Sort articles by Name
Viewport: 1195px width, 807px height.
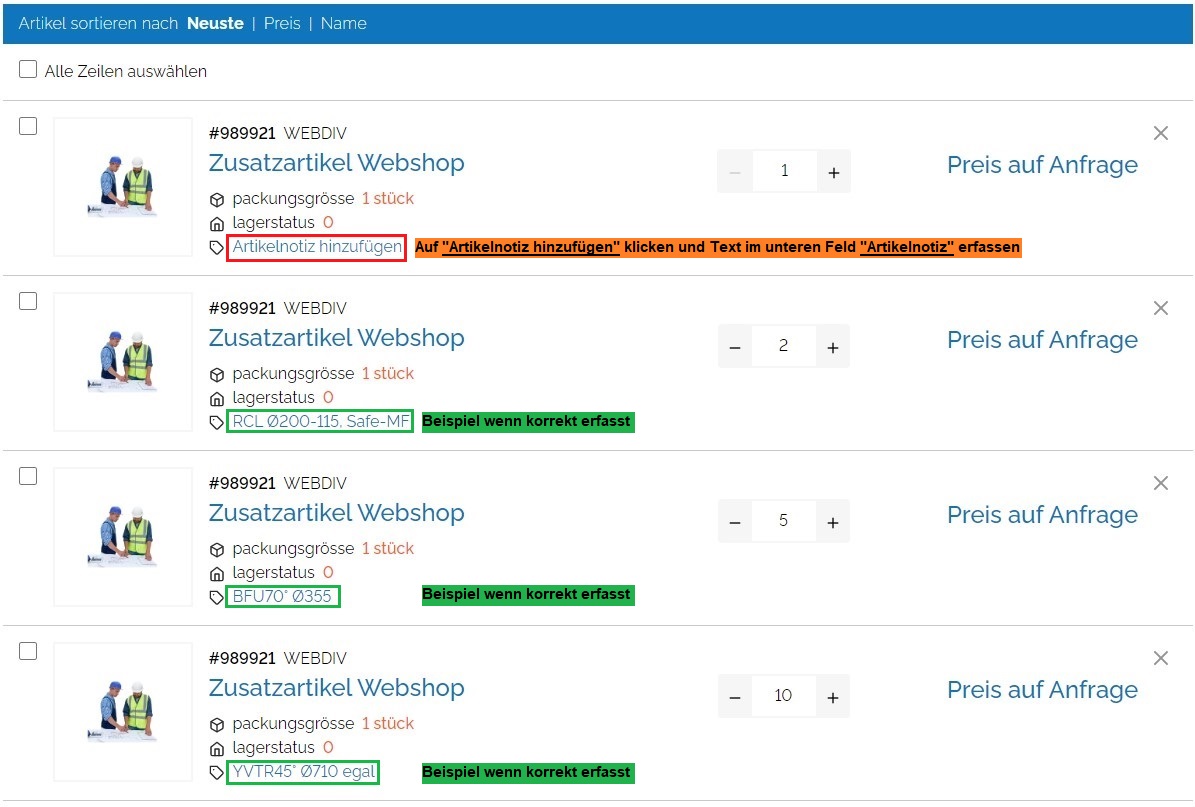pyautogui.click(x=343, y=23)
